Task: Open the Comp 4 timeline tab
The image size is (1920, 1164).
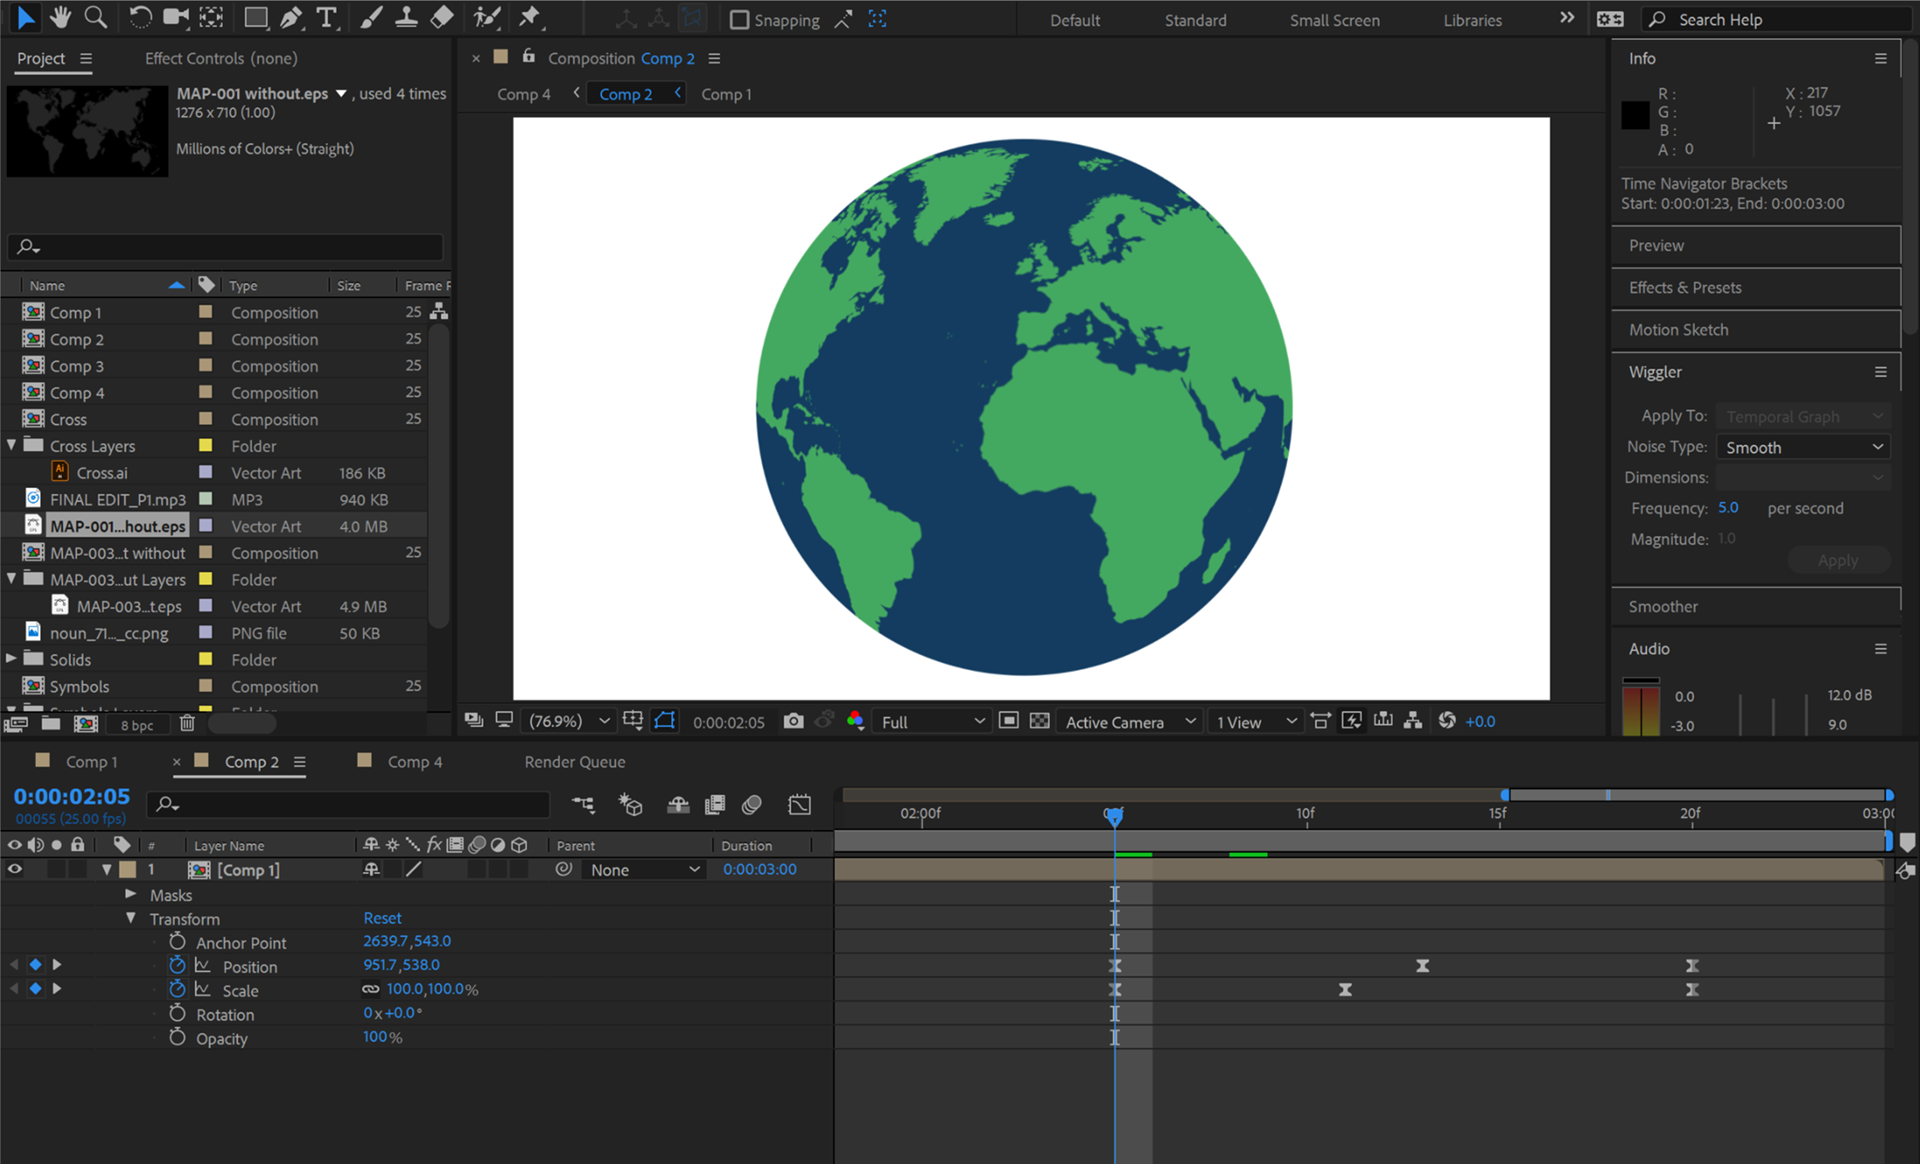Action: pos(414,761)
